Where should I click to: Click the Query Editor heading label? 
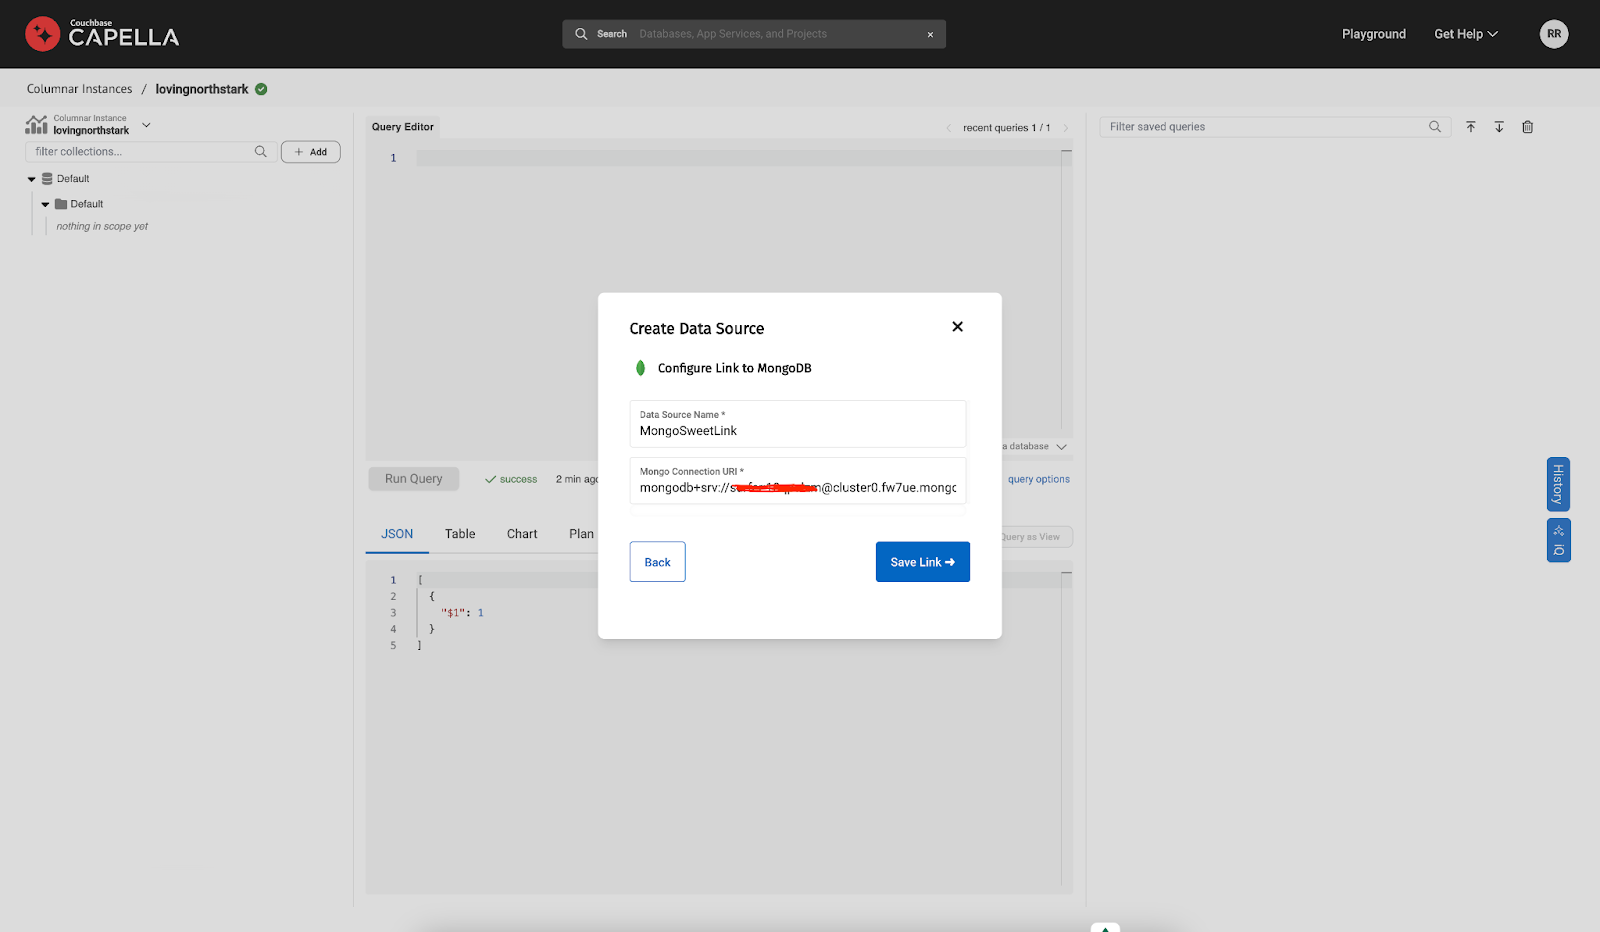[x=403, y=127]
